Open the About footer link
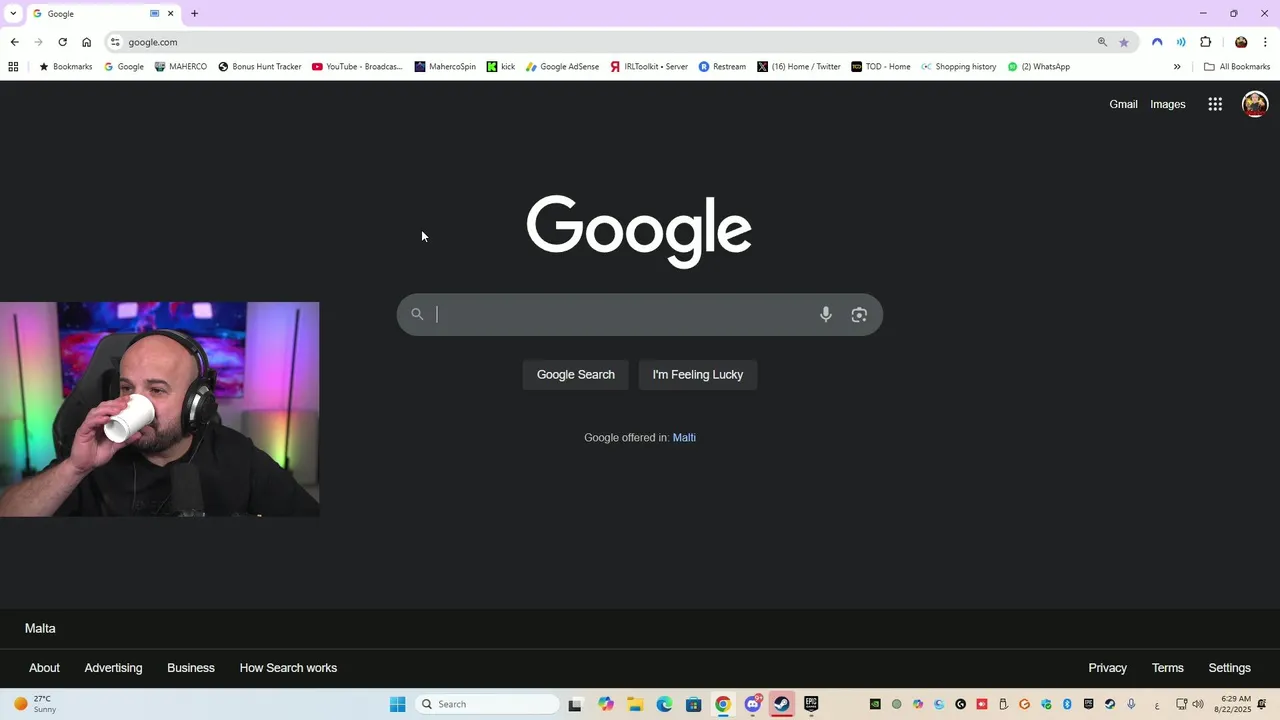1280x720 pixels. (44, 668)
